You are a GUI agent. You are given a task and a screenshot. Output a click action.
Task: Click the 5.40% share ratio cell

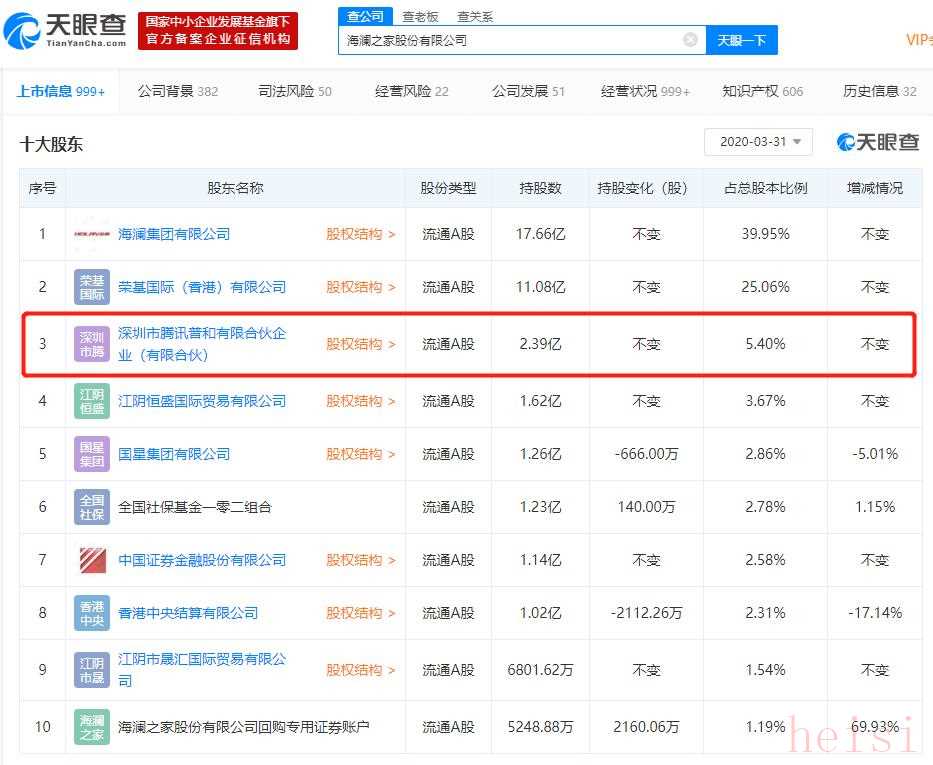(765, 344)
